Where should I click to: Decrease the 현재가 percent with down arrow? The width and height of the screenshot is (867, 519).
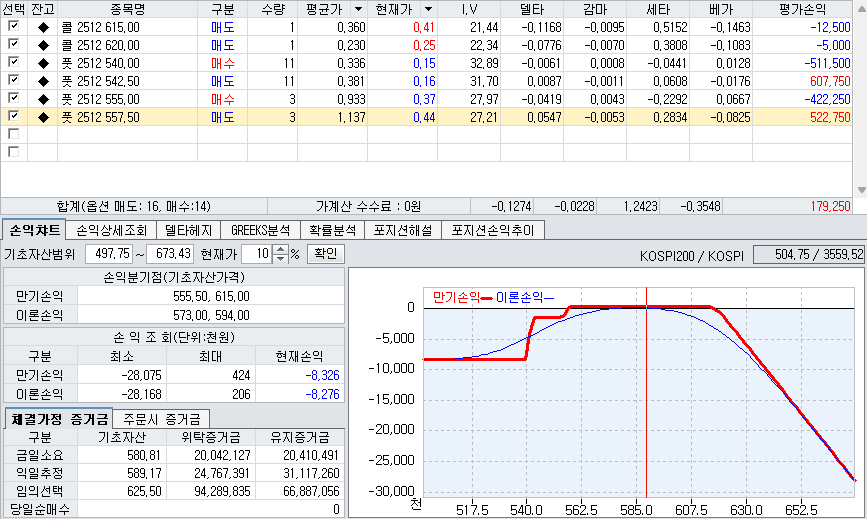tap(281, 259)
